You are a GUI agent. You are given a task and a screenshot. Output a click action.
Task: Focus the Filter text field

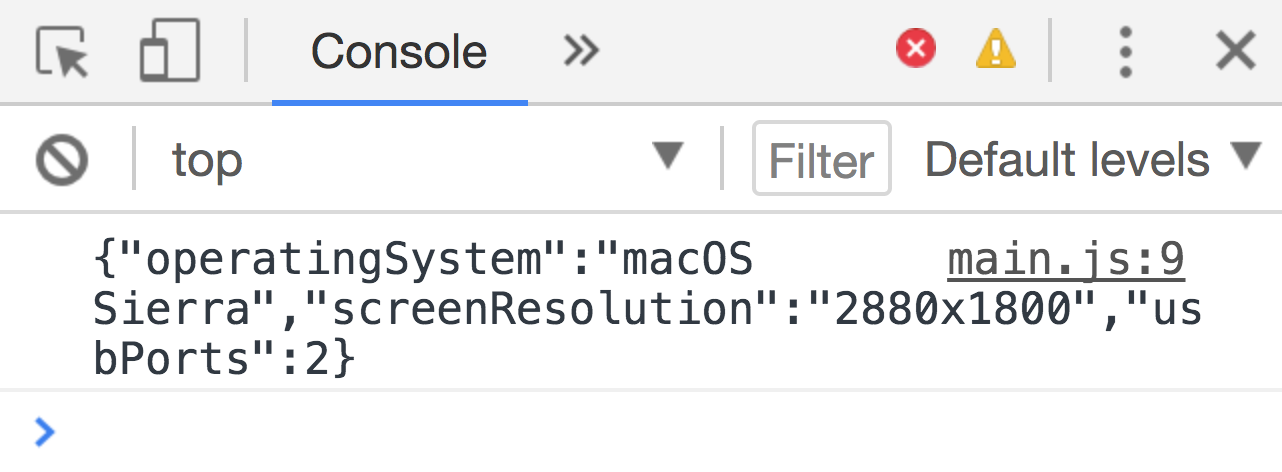coord(821,160)
